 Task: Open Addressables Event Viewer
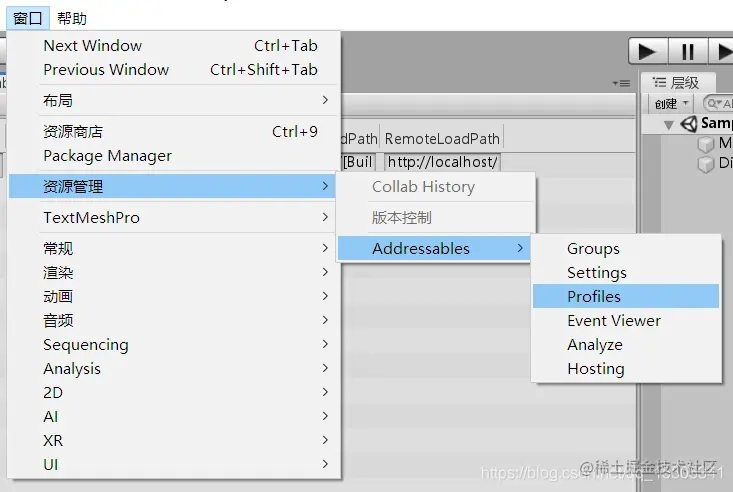(x=626, y=321)
